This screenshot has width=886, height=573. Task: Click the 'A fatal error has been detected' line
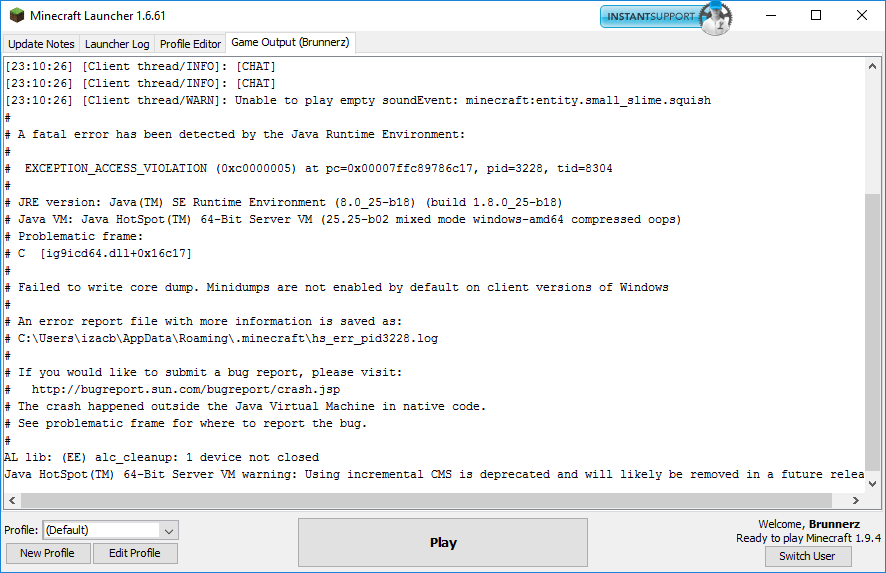(235, 134)
